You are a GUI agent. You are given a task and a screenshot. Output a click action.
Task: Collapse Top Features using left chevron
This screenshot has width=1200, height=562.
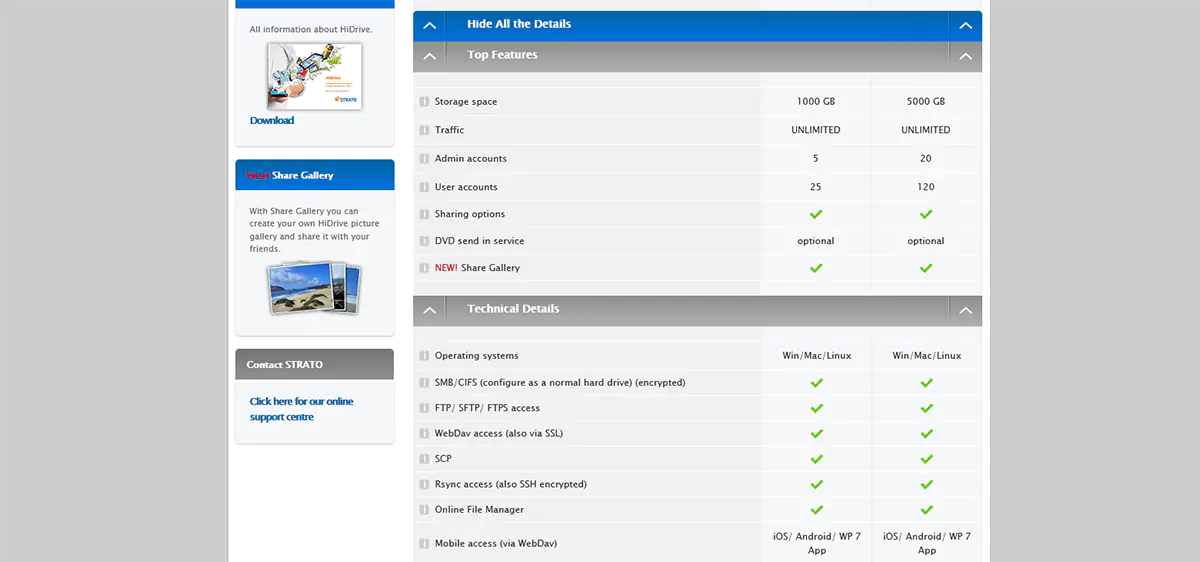(x=429, y=56)
